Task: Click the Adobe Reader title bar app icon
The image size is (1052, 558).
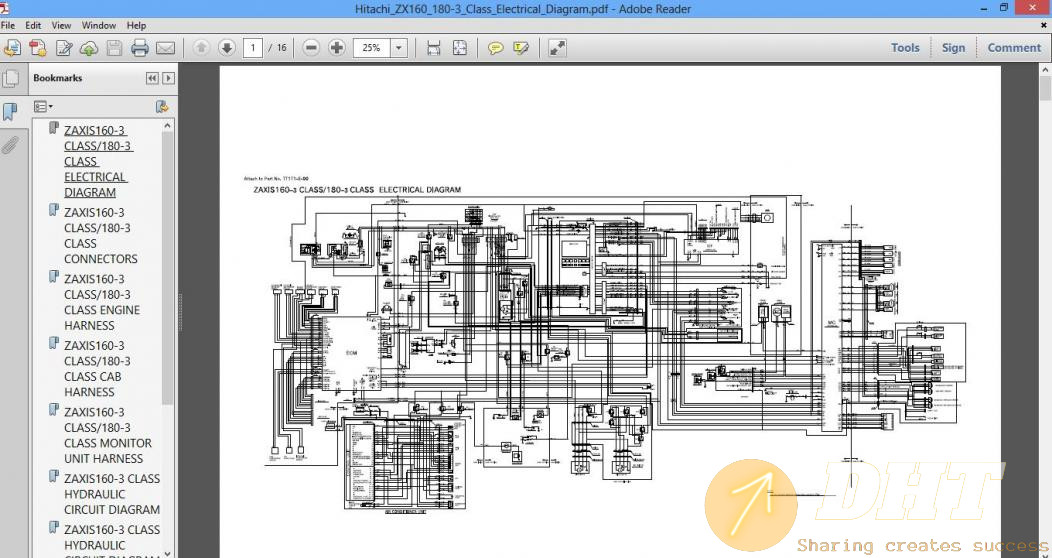Action: pos(4,8)
